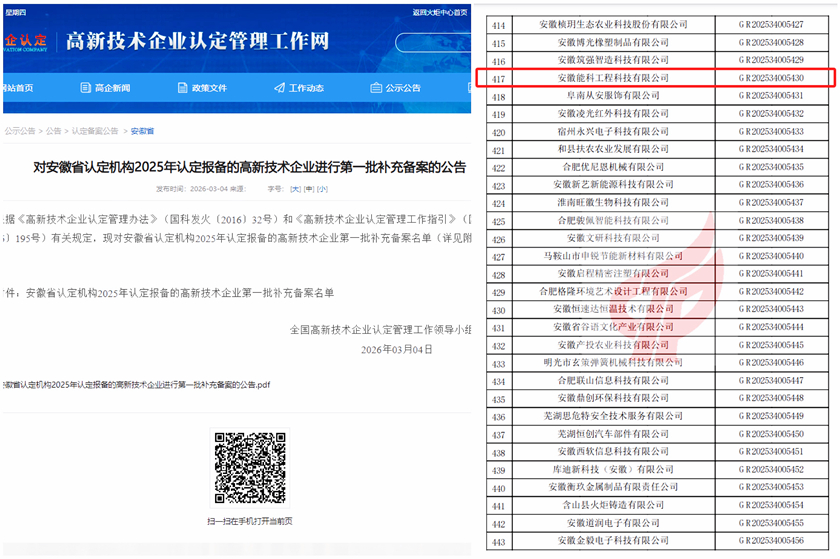Click the 企认定 site logo
The width and height of the screenshot is (840, 559).
[27, 41]
